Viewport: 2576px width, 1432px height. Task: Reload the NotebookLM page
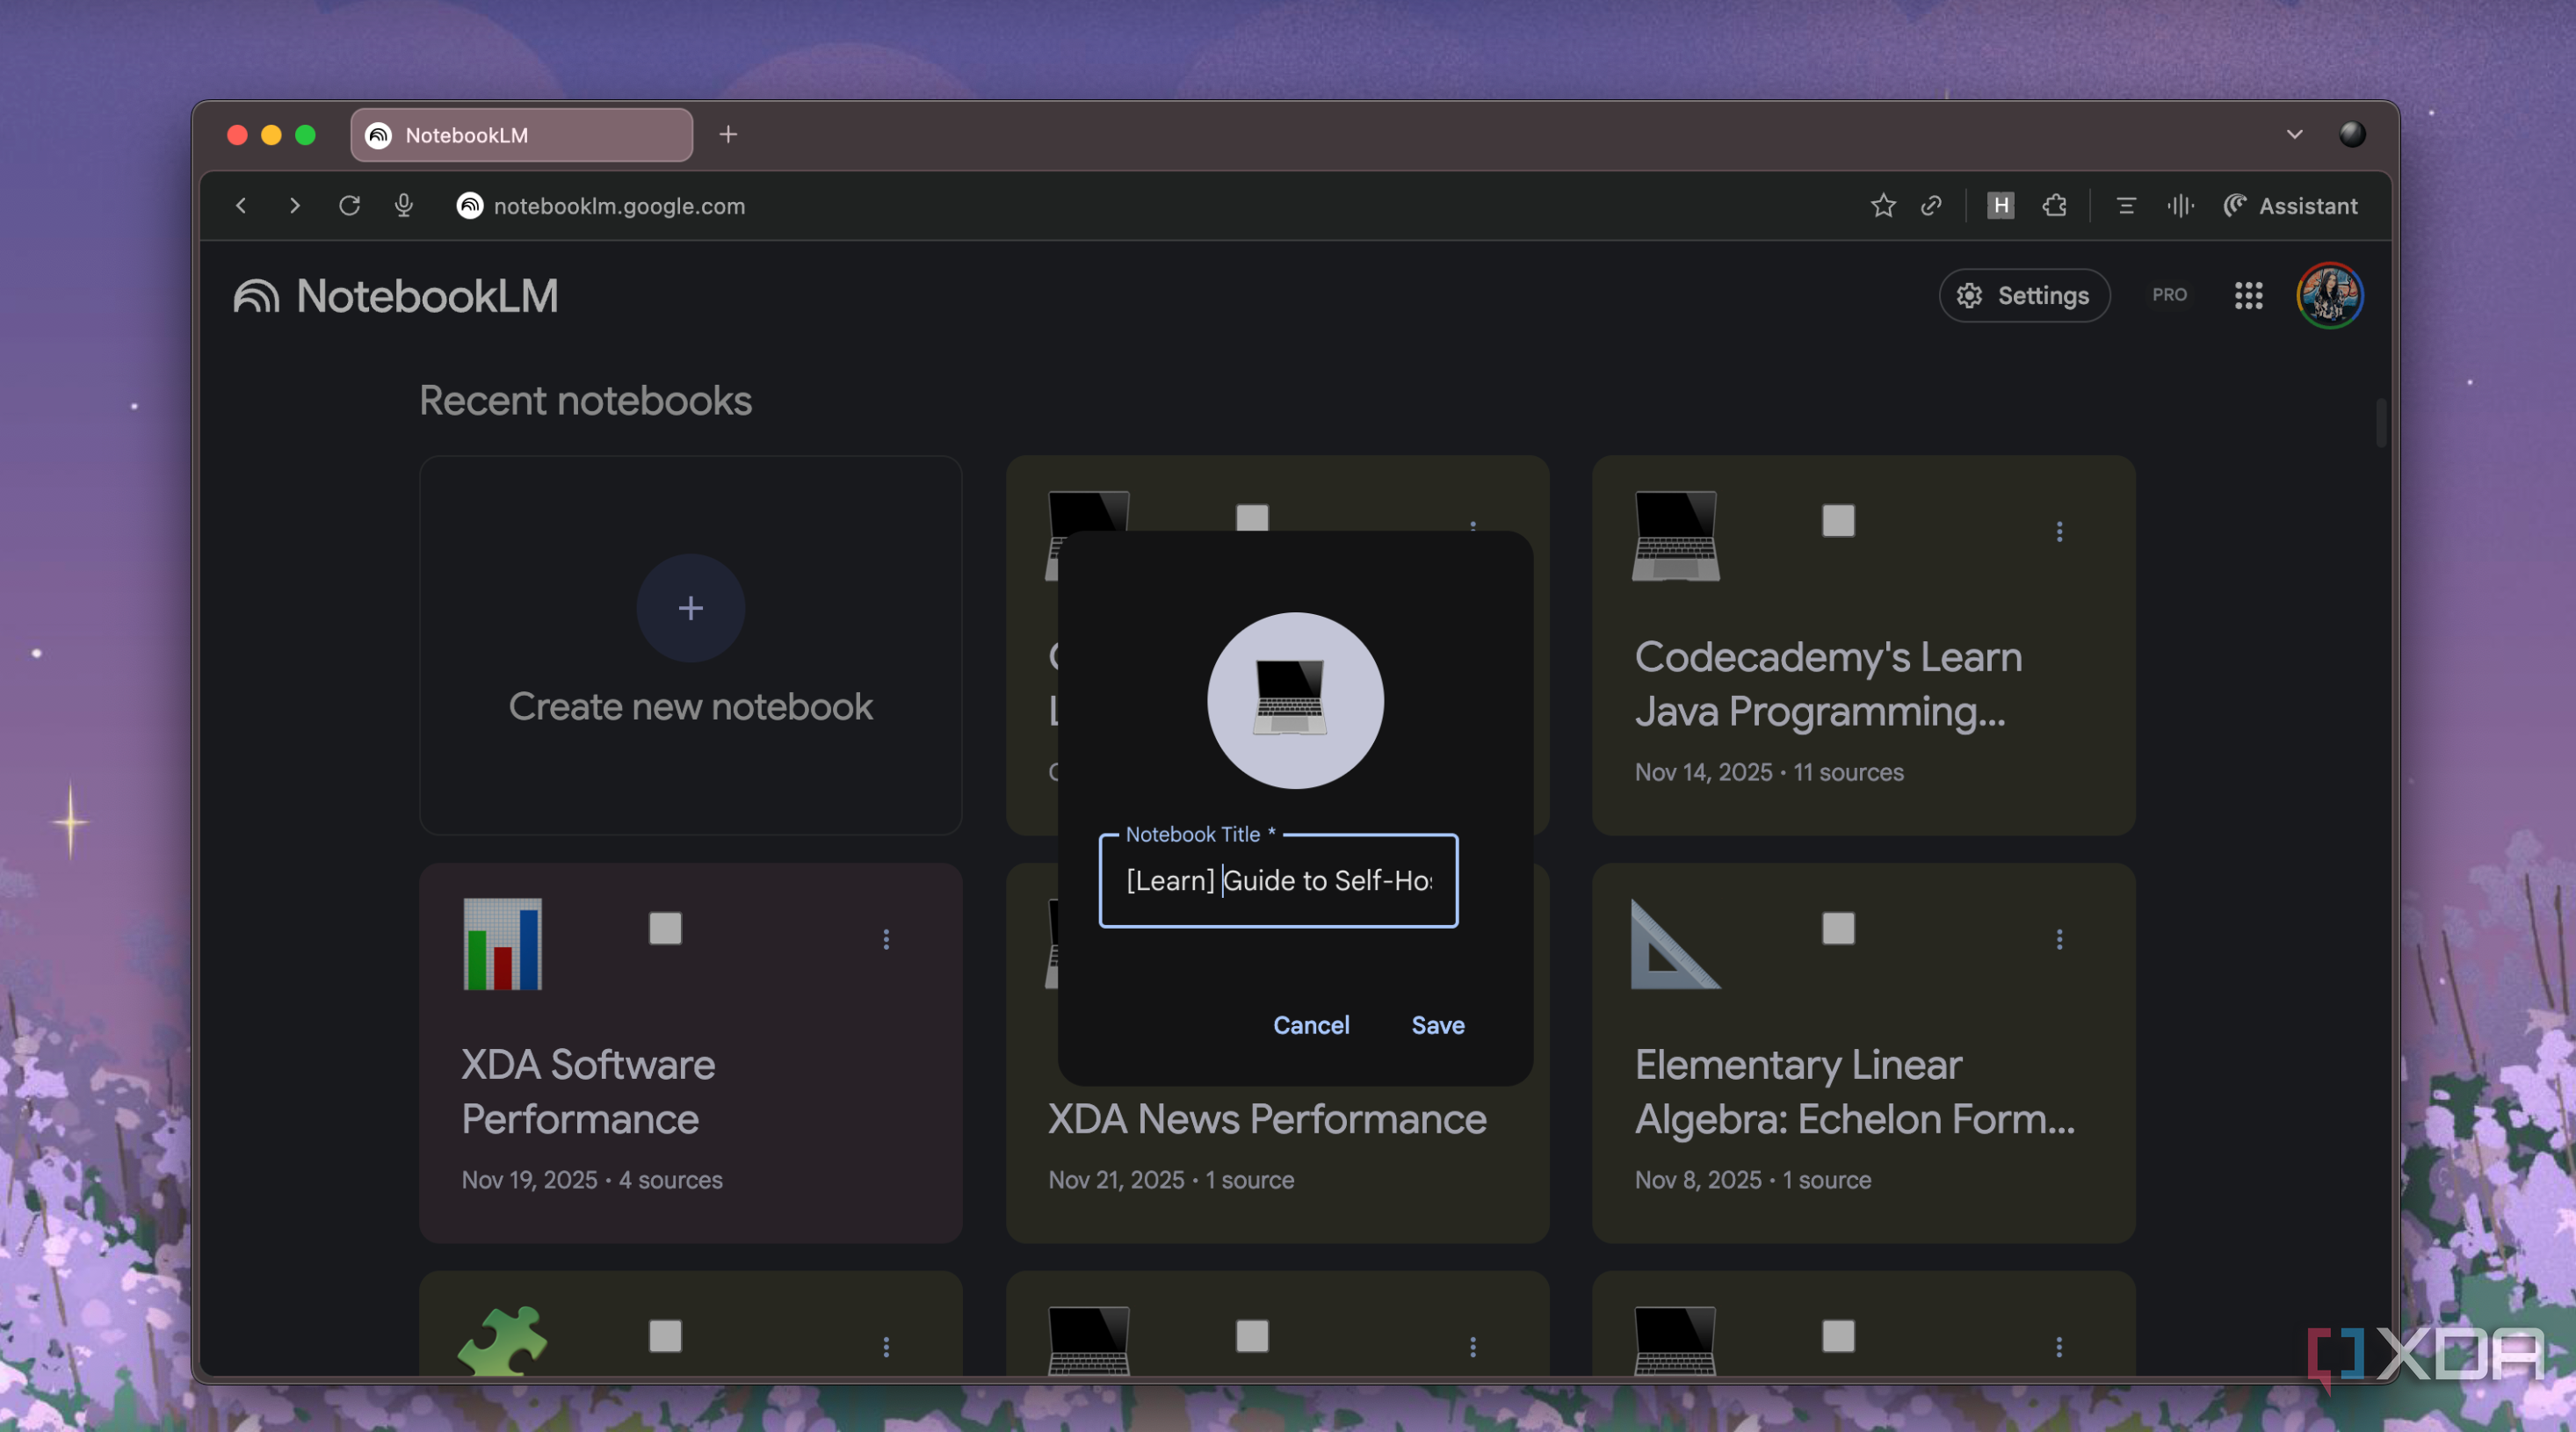point(349,206)
